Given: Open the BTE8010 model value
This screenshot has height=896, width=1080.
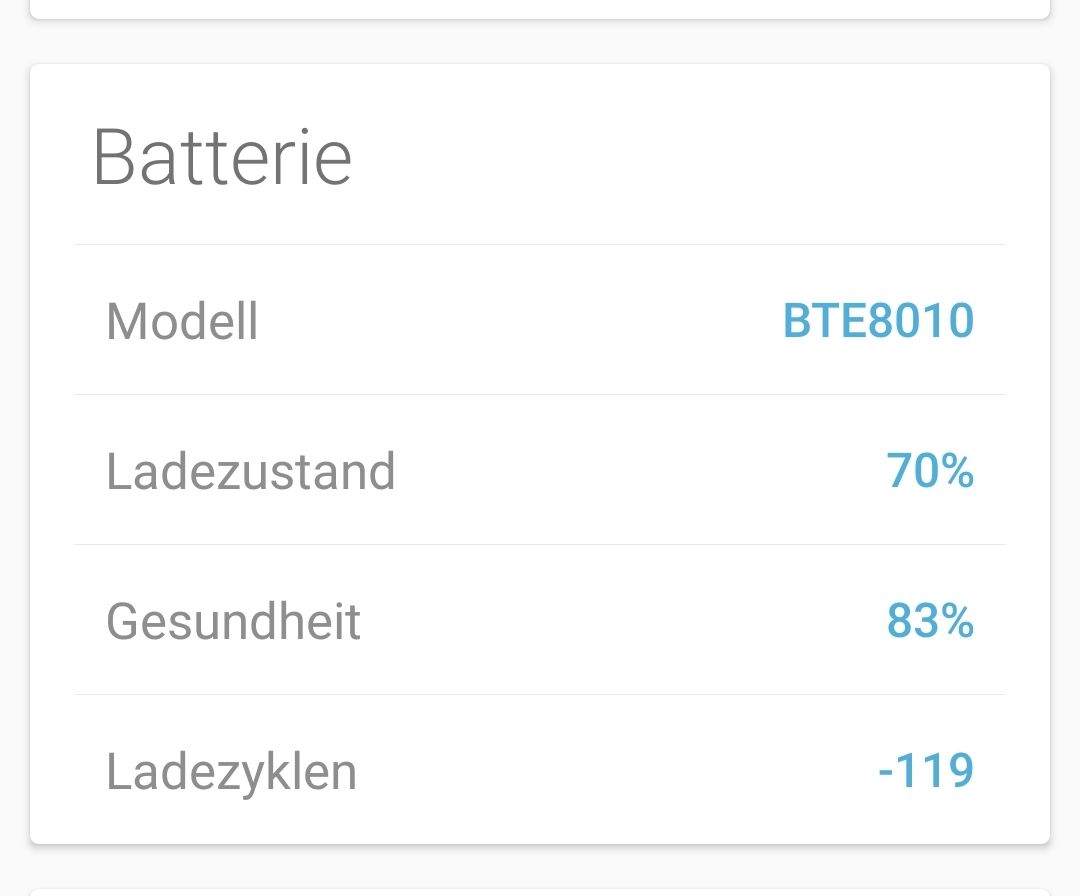Looking at the screenshot, I should point(877,321).
